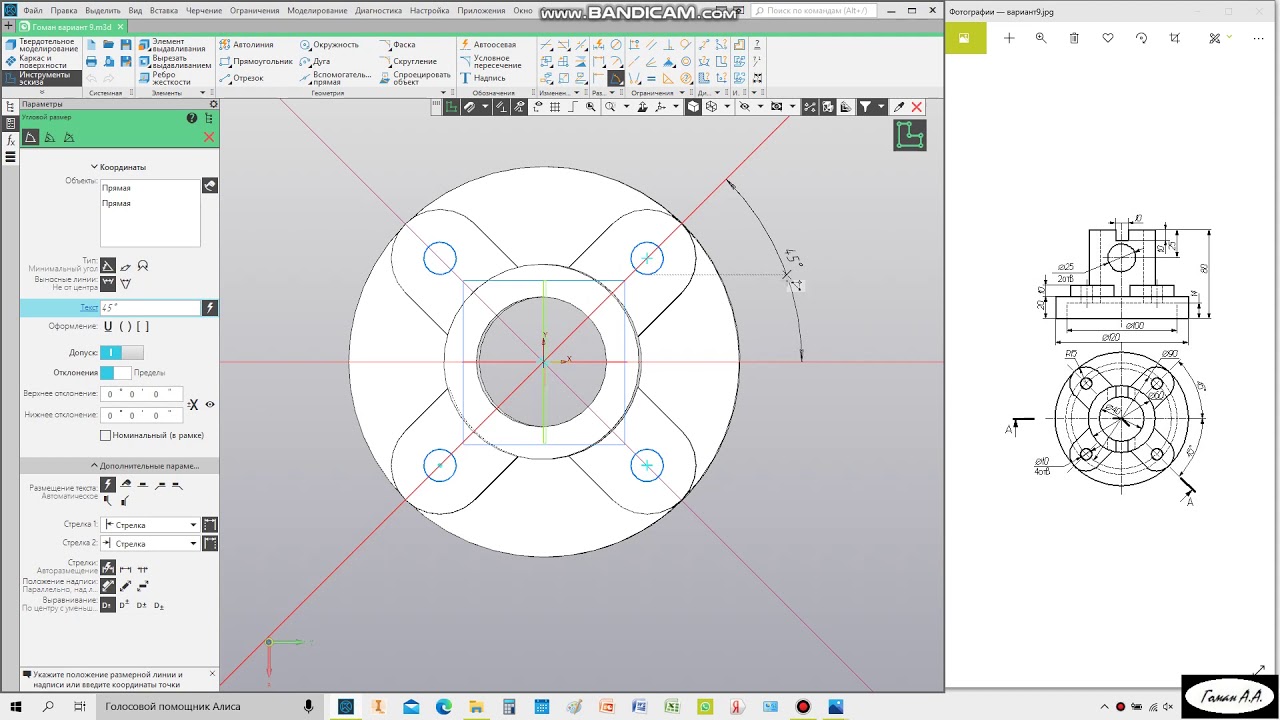Open help for Угловой размер
The width and height of the screenshot is (1280, 720).
click(192, 118)
